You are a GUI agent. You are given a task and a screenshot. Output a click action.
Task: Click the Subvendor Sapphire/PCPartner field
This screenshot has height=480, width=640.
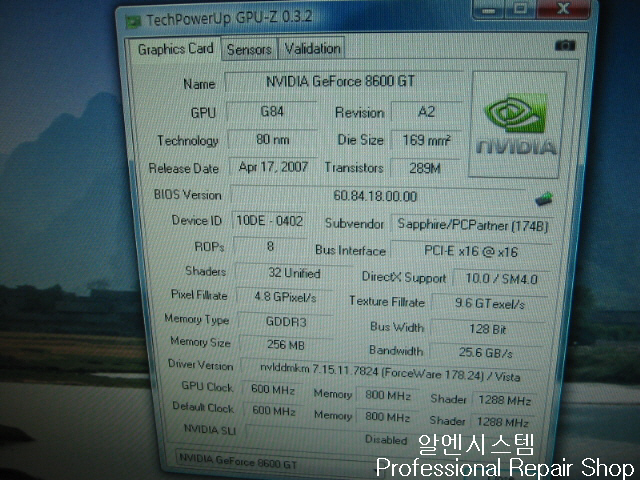pos(471,224)
